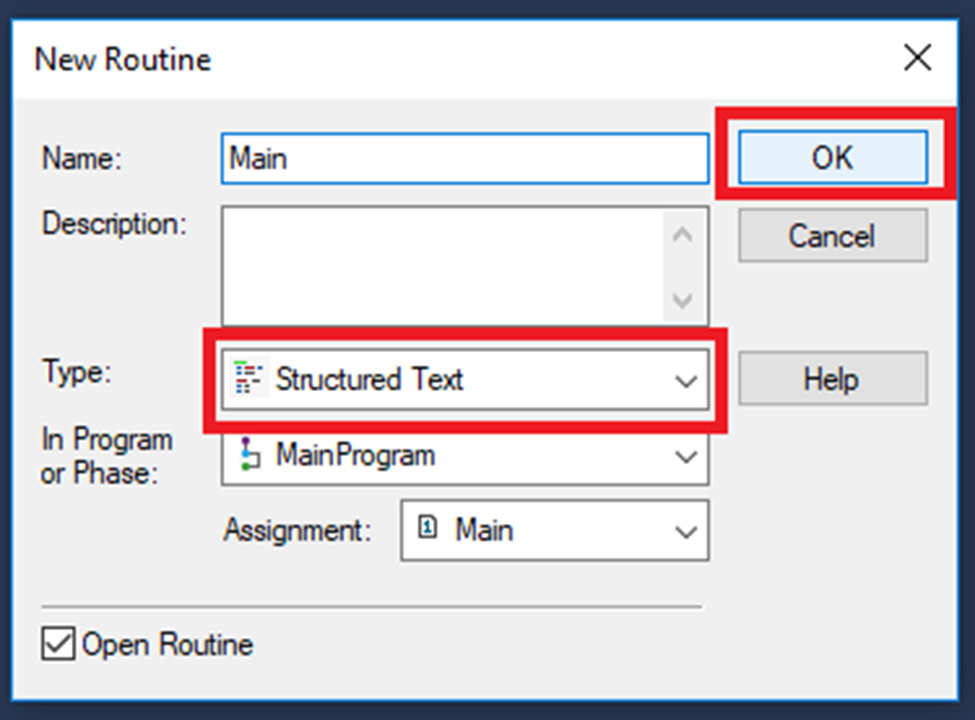Click the Main assignment routine icon
Image resolution: width=975 pixels, height=720 pixels.
[427, 529]
